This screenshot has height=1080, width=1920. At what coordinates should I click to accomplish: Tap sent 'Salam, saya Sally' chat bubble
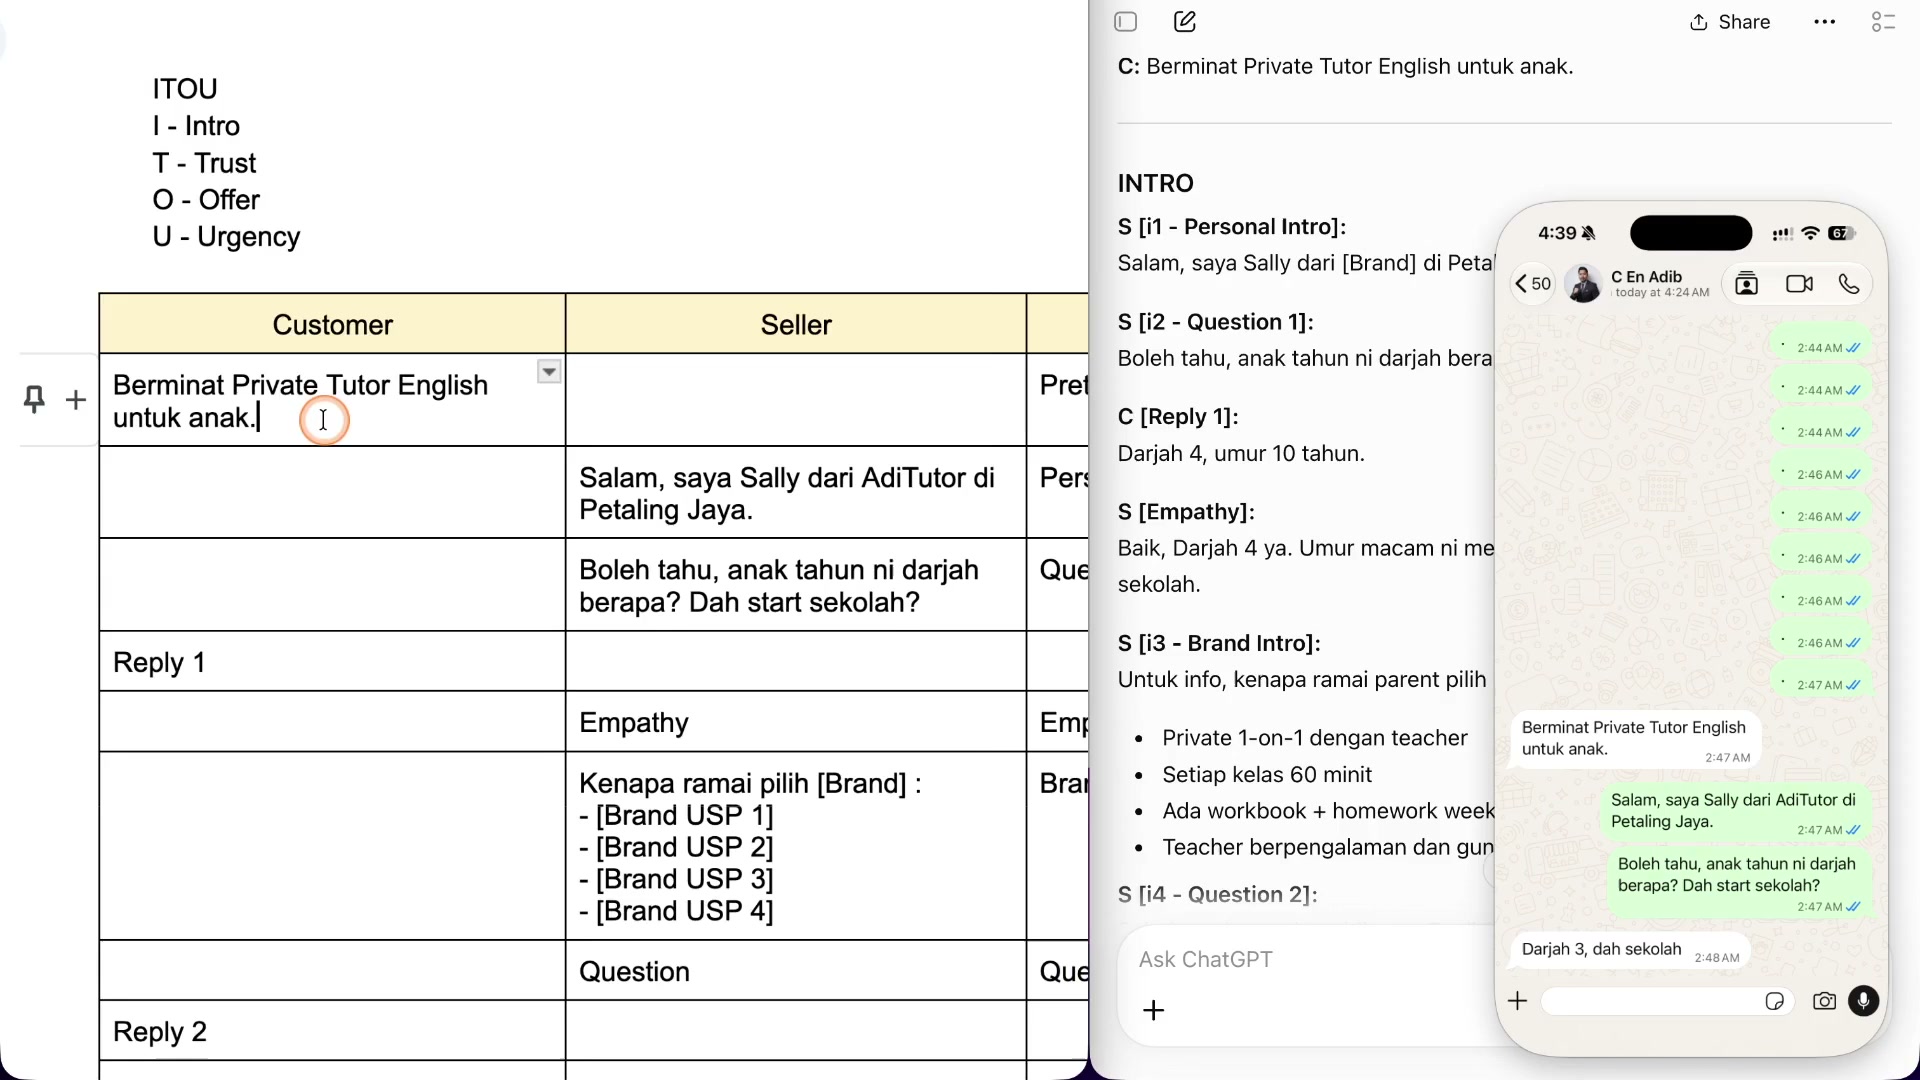click(x=1736, y=812)
